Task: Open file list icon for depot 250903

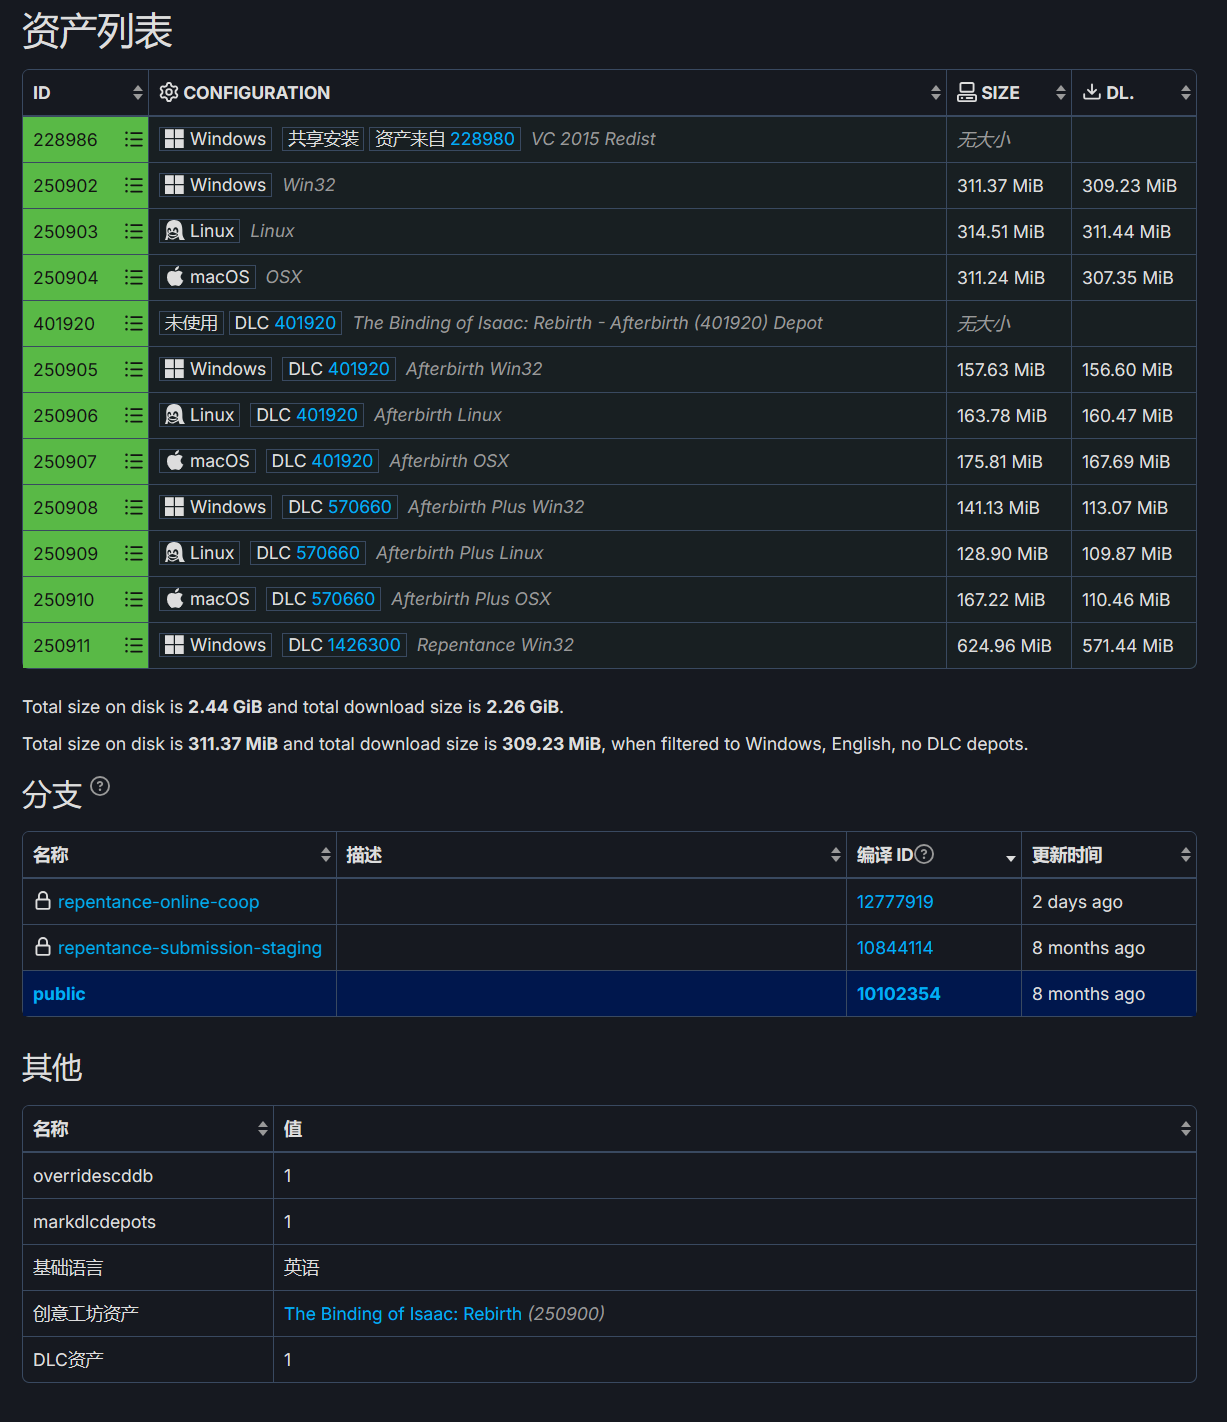Action: coord(133,231)
